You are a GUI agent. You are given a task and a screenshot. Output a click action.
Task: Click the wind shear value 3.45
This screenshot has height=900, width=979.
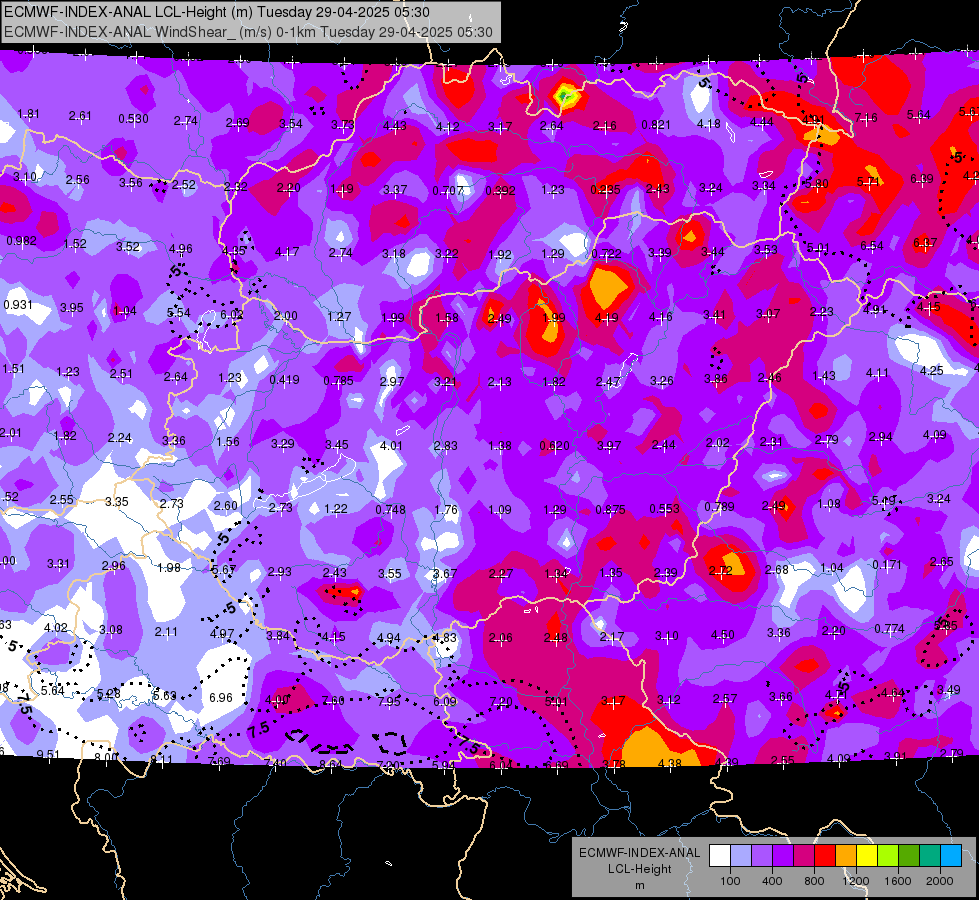click(x=337, y=444)
